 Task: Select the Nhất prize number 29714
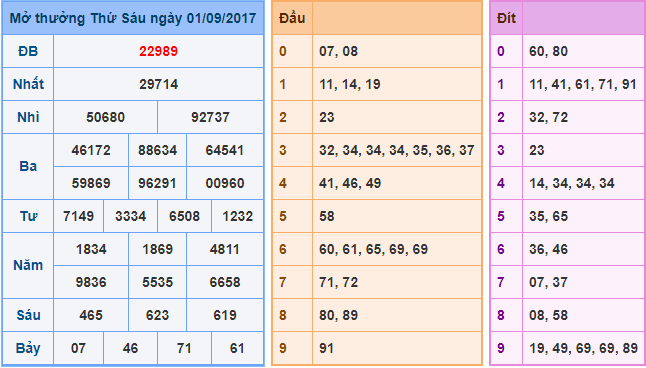click(158, 84)
